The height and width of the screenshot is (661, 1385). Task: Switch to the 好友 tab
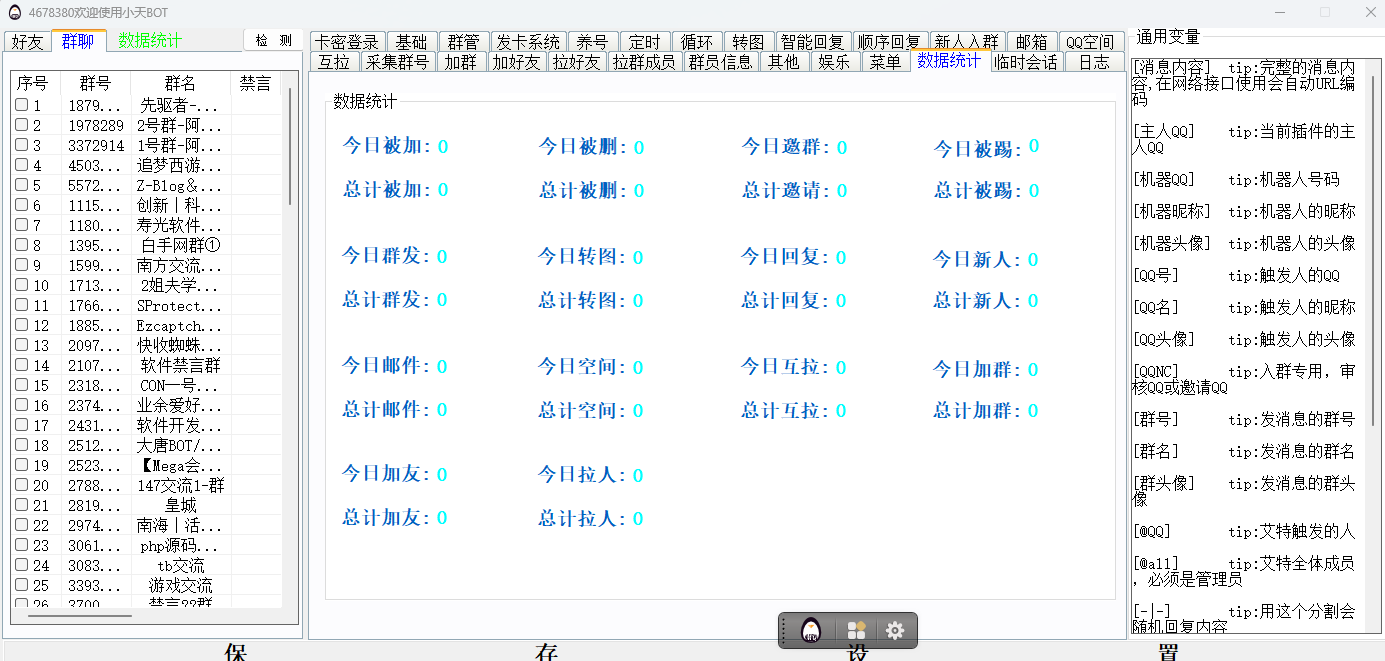click(27, 41)
